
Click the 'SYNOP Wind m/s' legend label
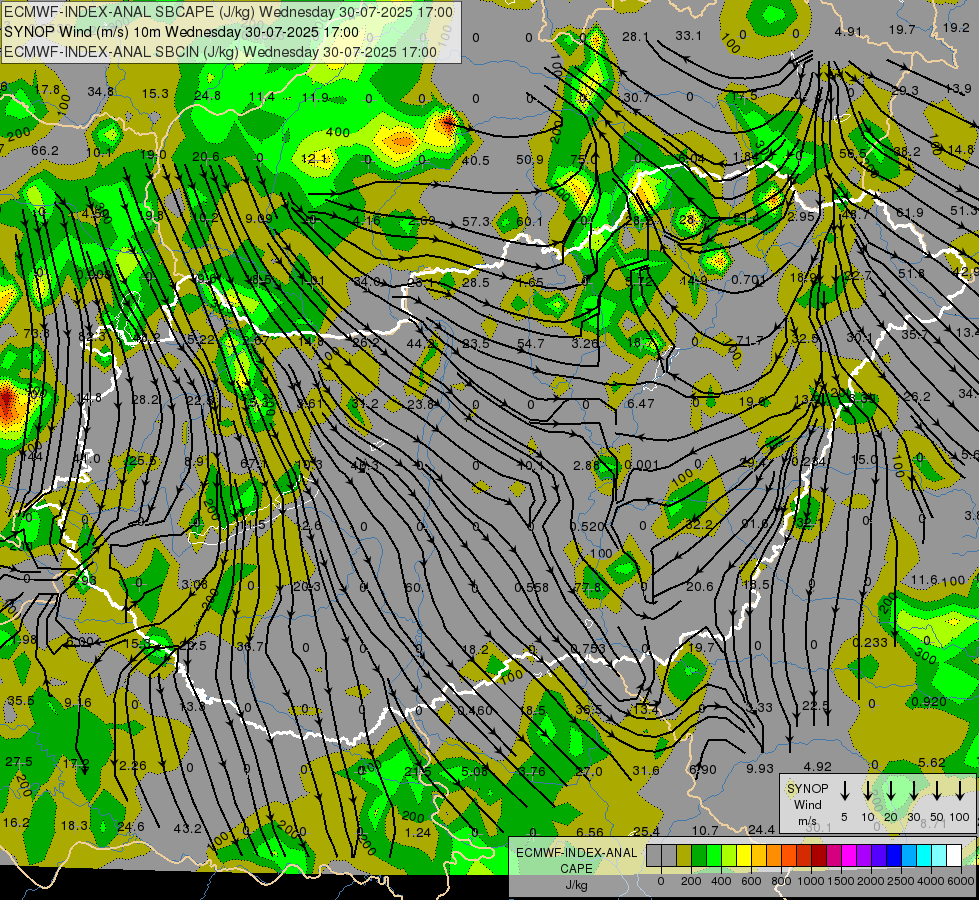click(807, 804)
